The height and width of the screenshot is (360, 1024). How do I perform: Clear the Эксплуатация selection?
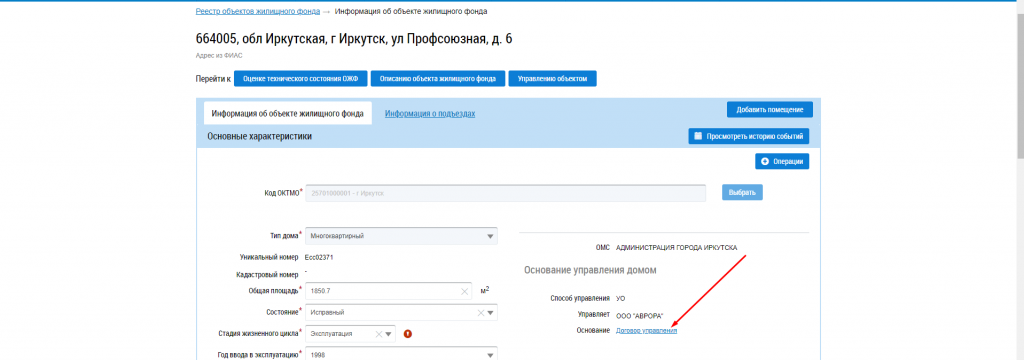pos(378,334)
